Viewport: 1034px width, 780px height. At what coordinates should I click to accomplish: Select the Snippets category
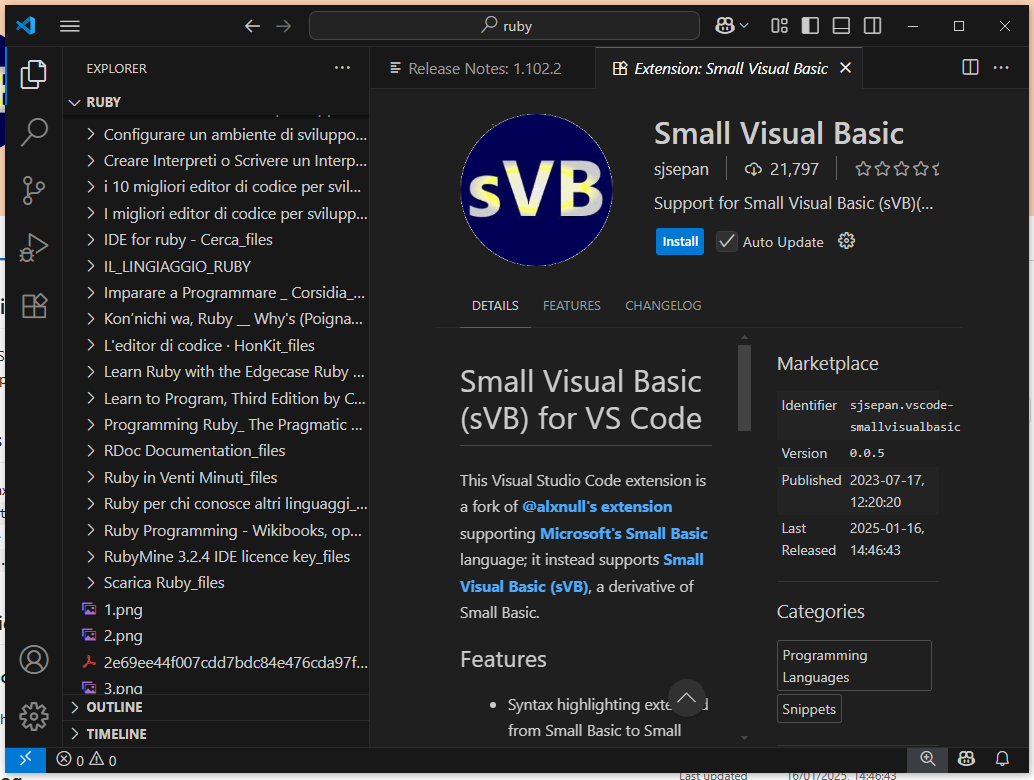(809, 709)
